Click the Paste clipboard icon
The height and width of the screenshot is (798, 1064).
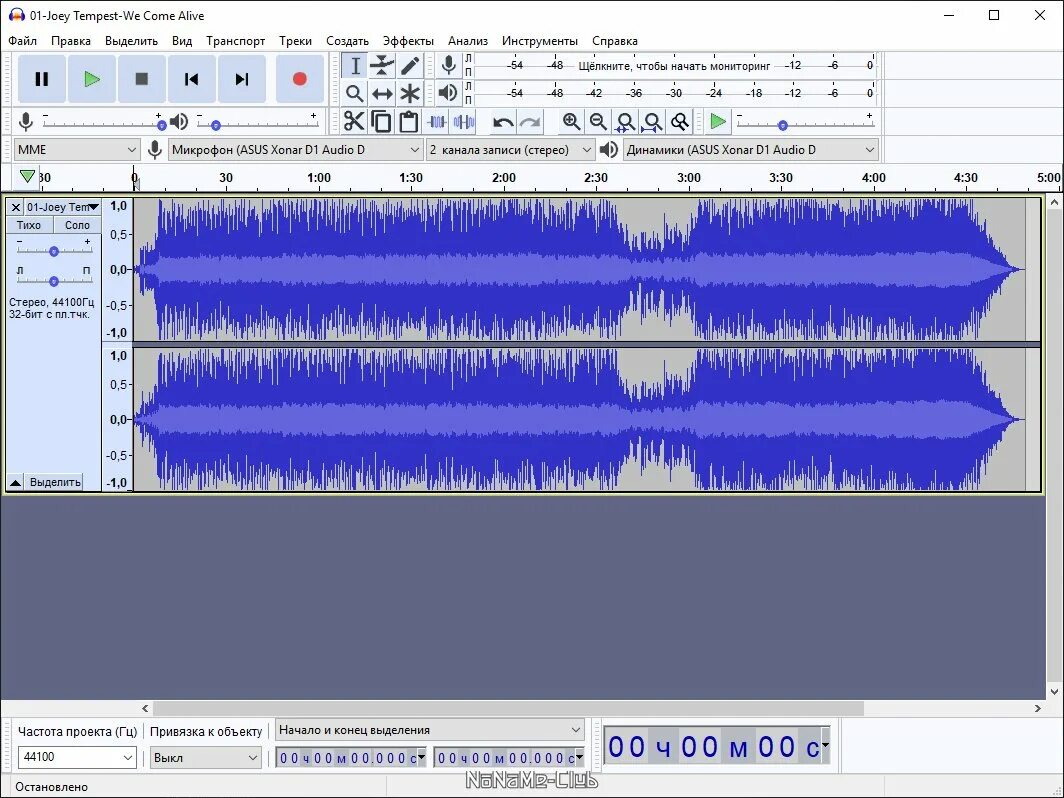point(408,121)
